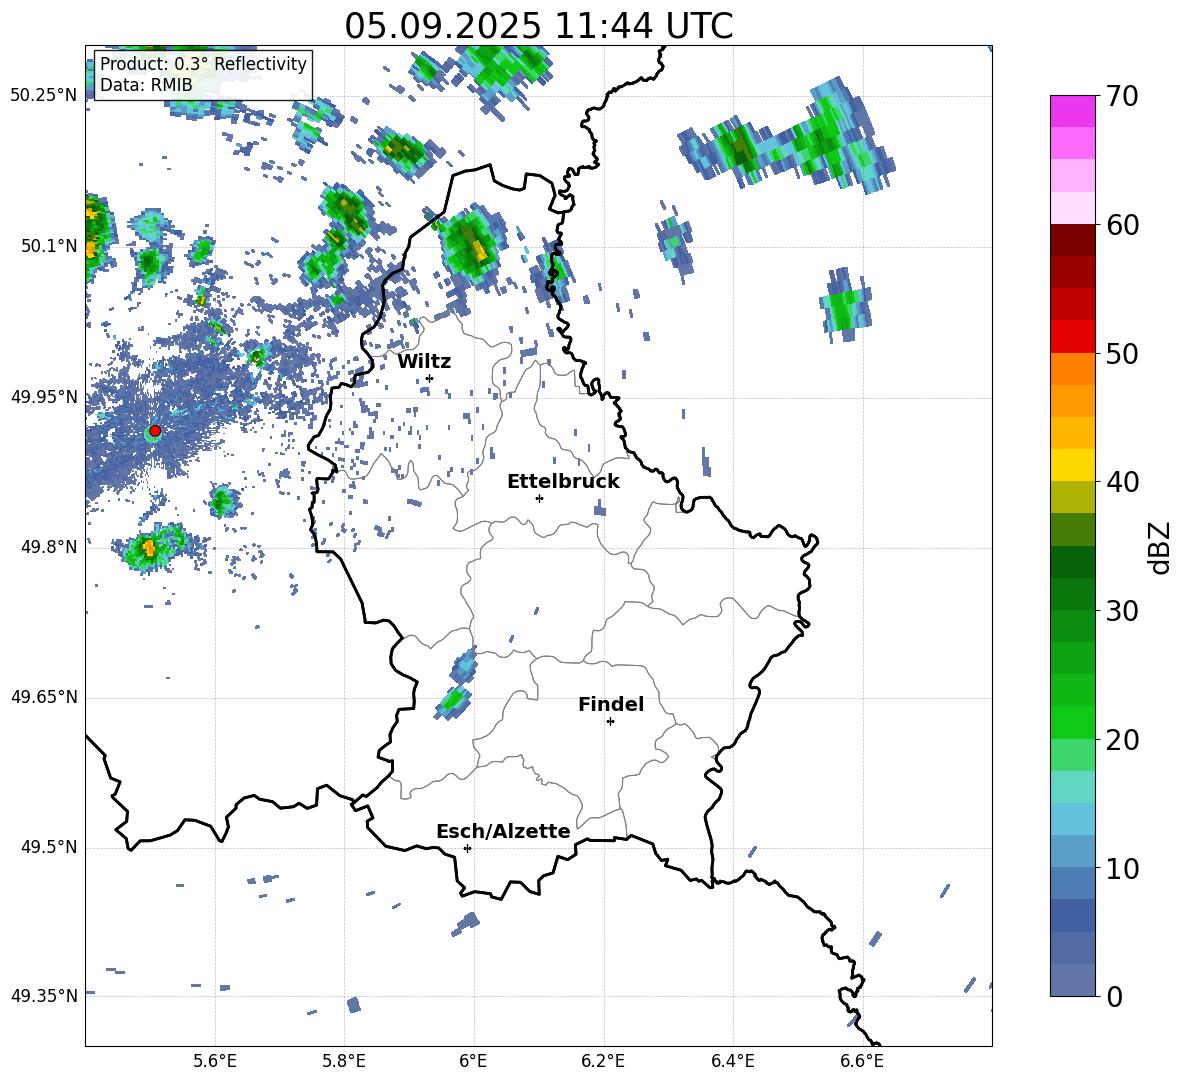Image resolution: width=1184 pixels, height=1081 pixels.
Task: Click the 49.95°N latitude label
Action: [x=44, y=397]
